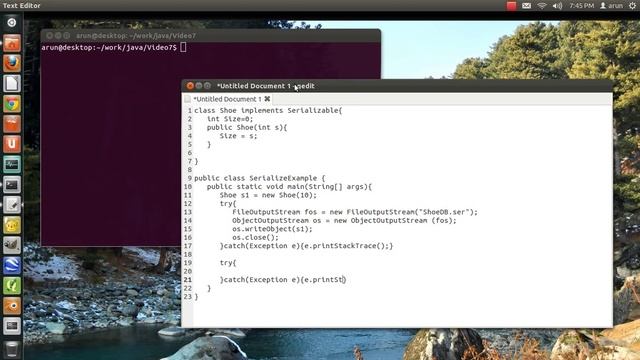Launch Google Earth from the dock

[12, 265]
